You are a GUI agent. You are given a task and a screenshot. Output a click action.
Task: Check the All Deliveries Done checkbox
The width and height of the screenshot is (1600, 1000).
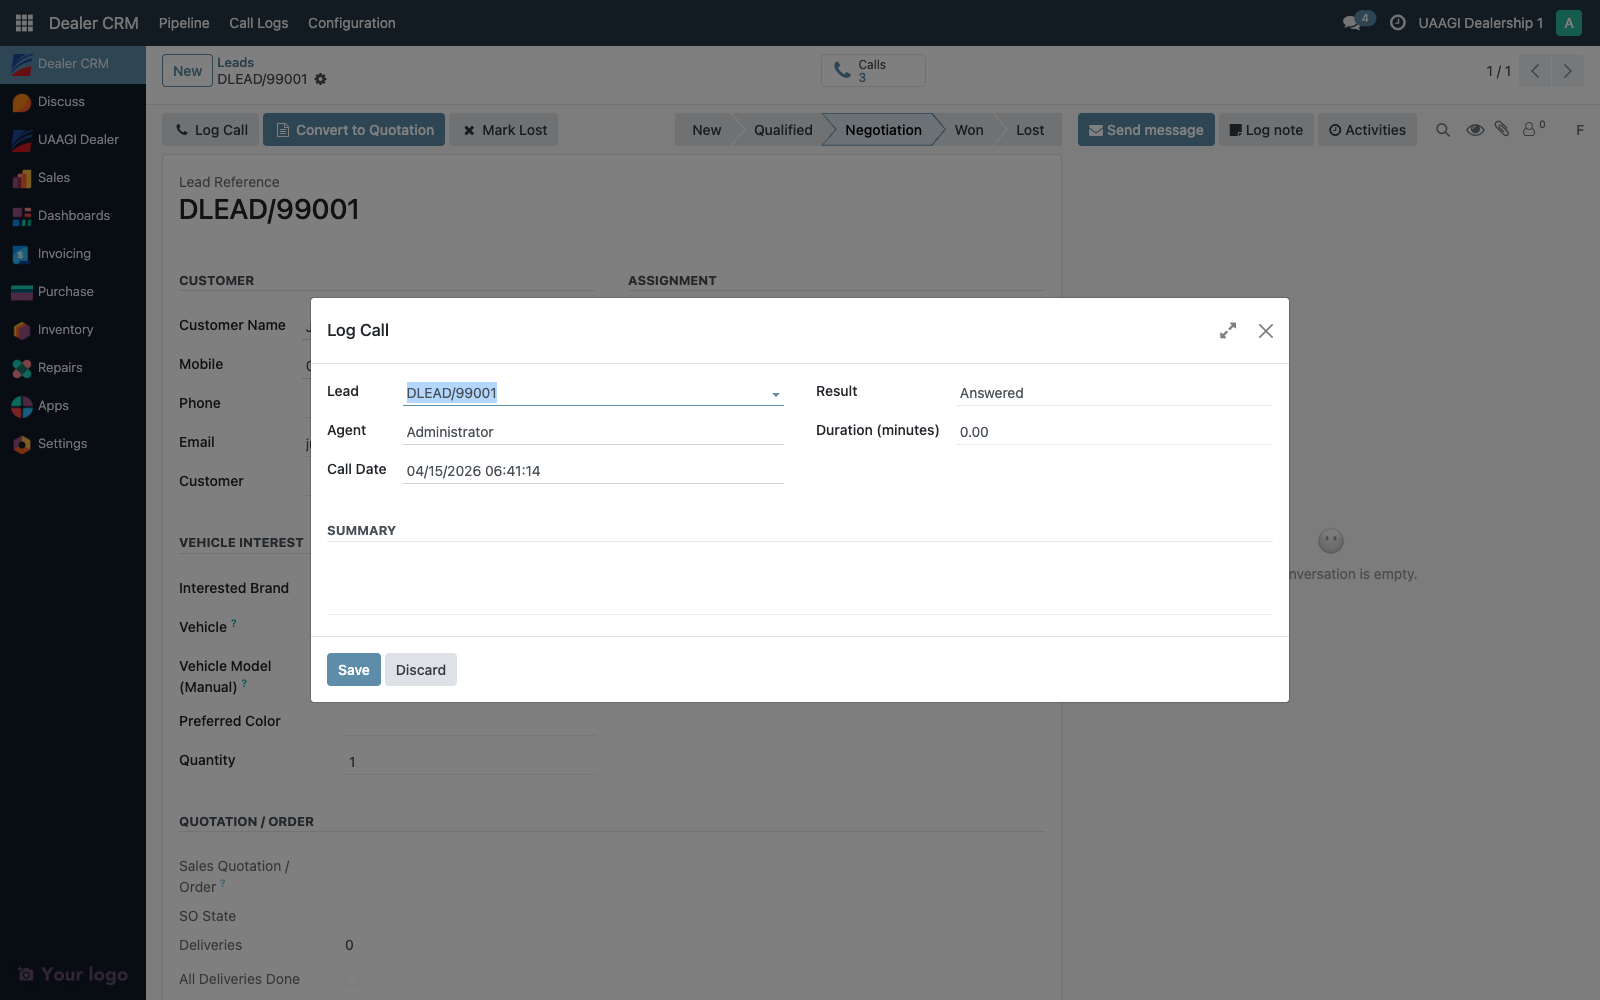[352, 980]
